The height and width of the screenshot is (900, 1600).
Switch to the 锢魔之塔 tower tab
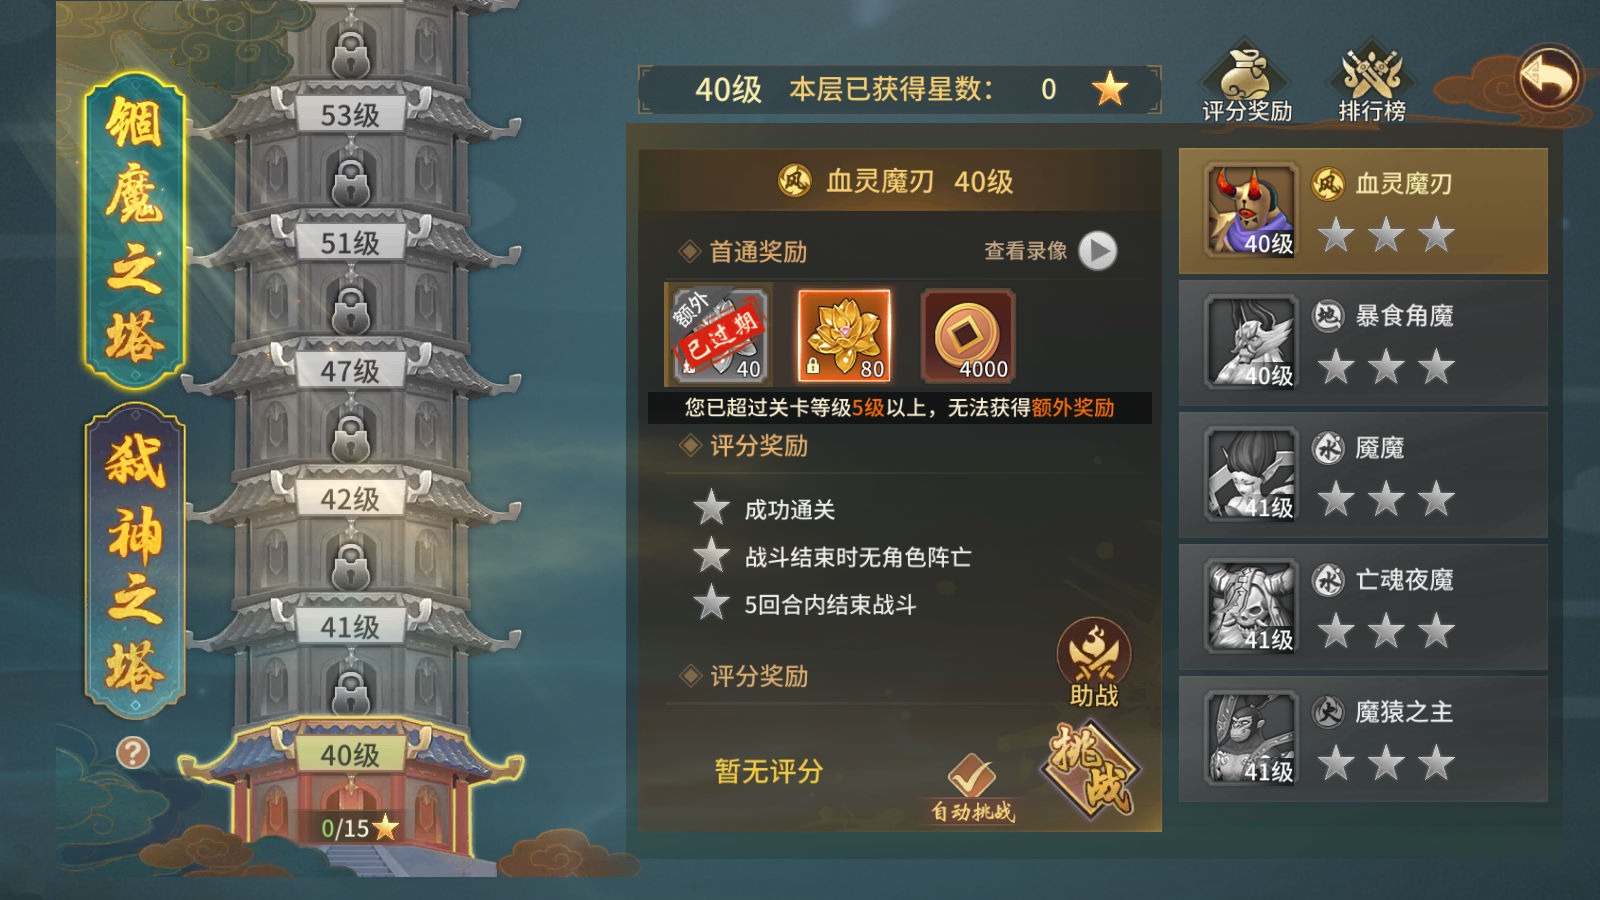135,230
